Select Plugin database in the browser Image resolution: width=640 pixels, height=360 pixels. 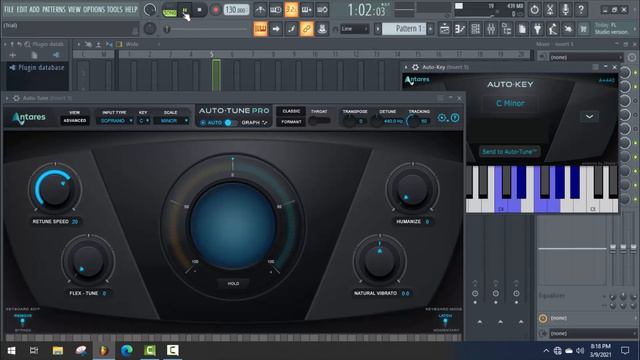[x=41, y=67]
